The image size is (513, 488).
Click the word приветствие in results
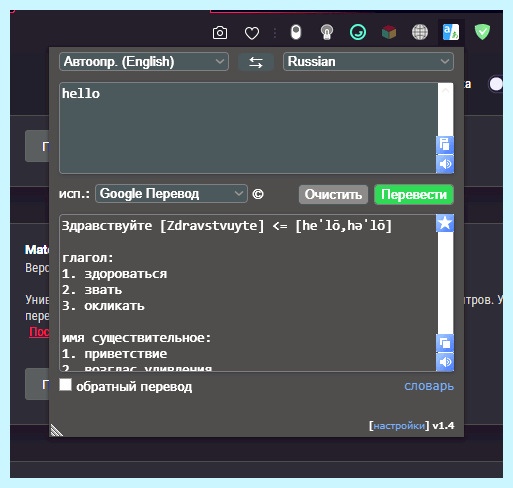click(126, 354)
